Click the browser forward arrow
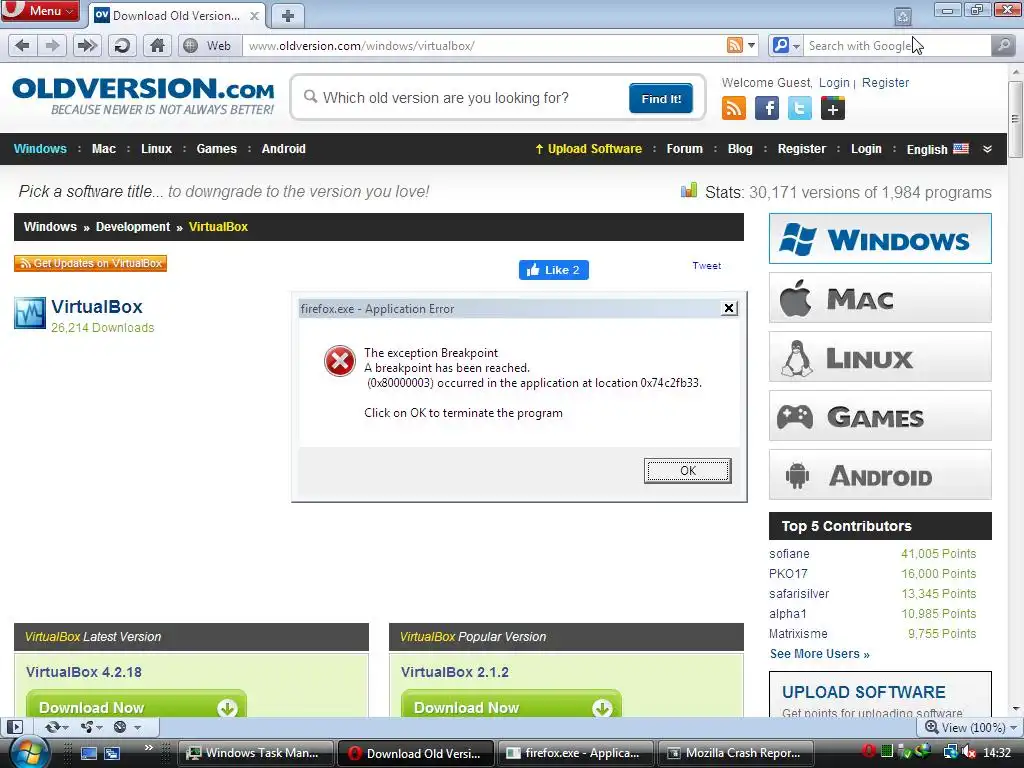This screenshot has width=1024, height=768. [x=52, y=45]
